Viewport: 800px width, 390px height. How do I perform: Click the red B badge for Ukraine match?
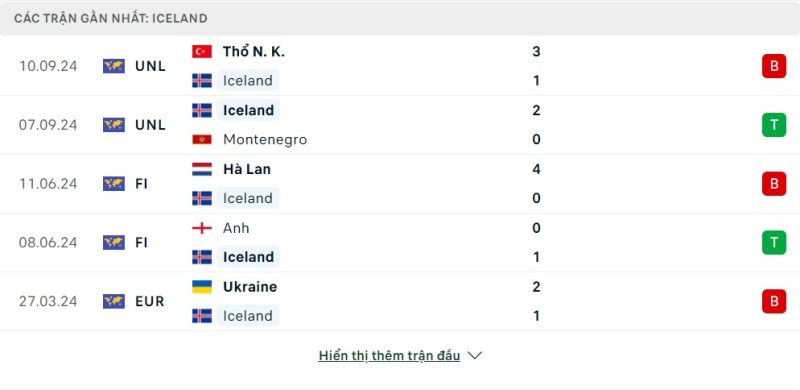point(774,301)
